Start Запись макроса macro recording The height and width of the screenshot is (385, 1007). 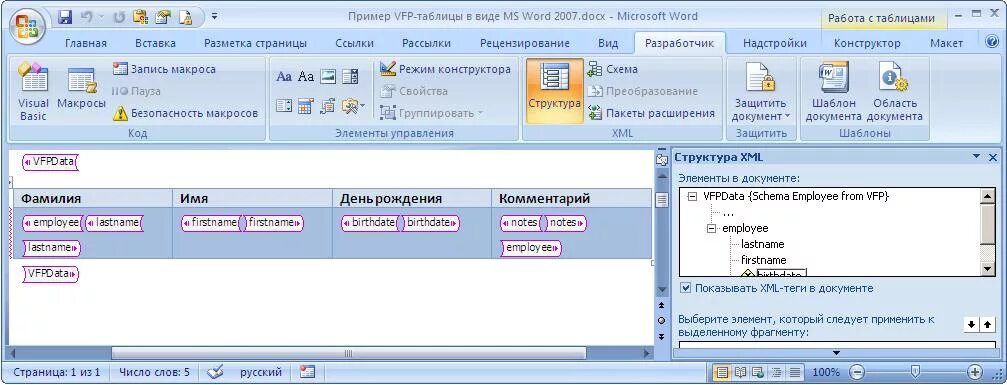(x=164, y=69)
